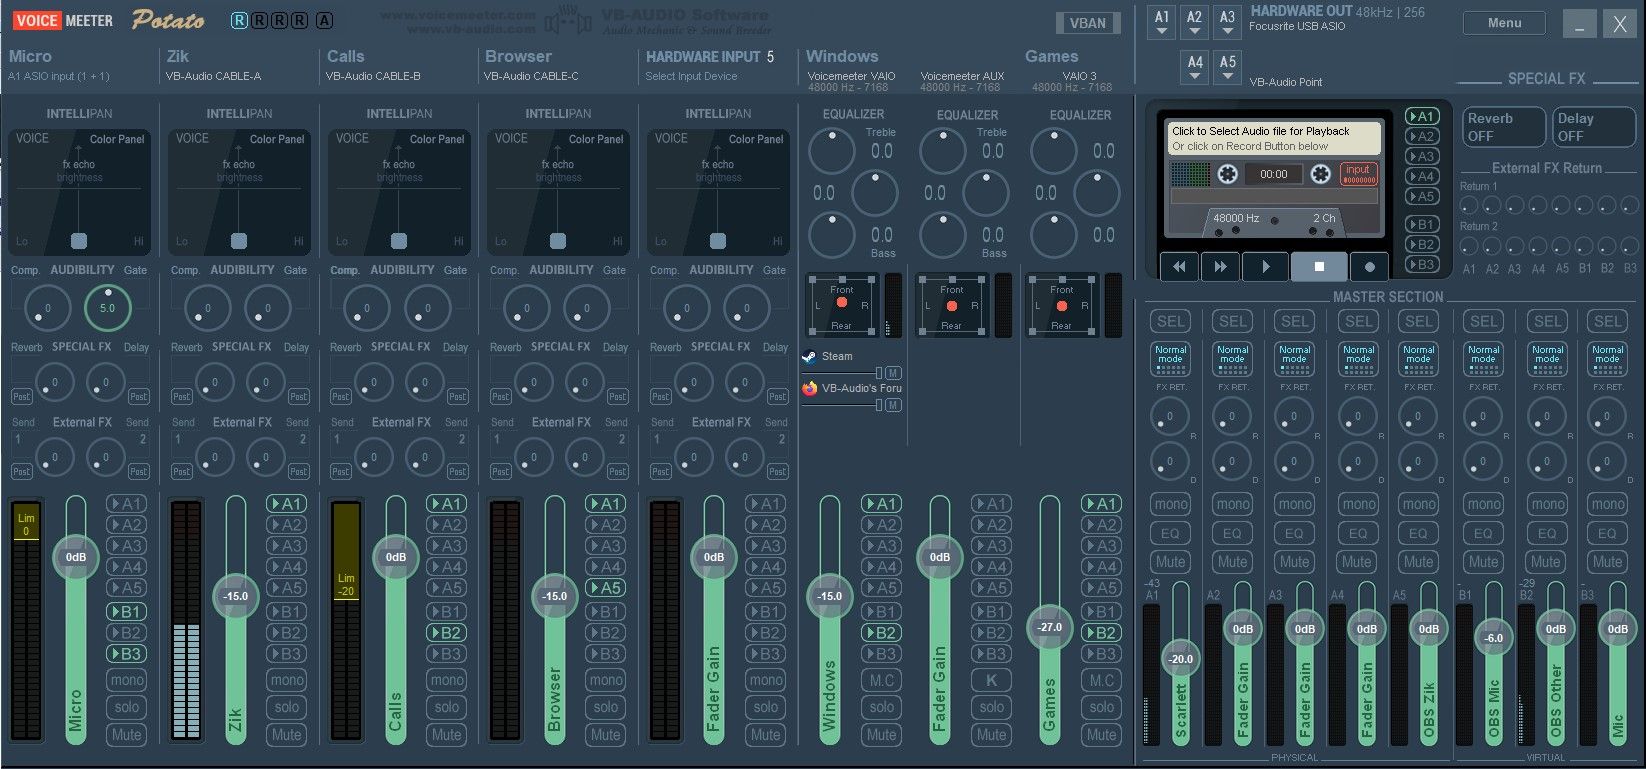Toggle Post button beside Micro Reverb knob
1646x769 pixels.
[x=22, y=396]
